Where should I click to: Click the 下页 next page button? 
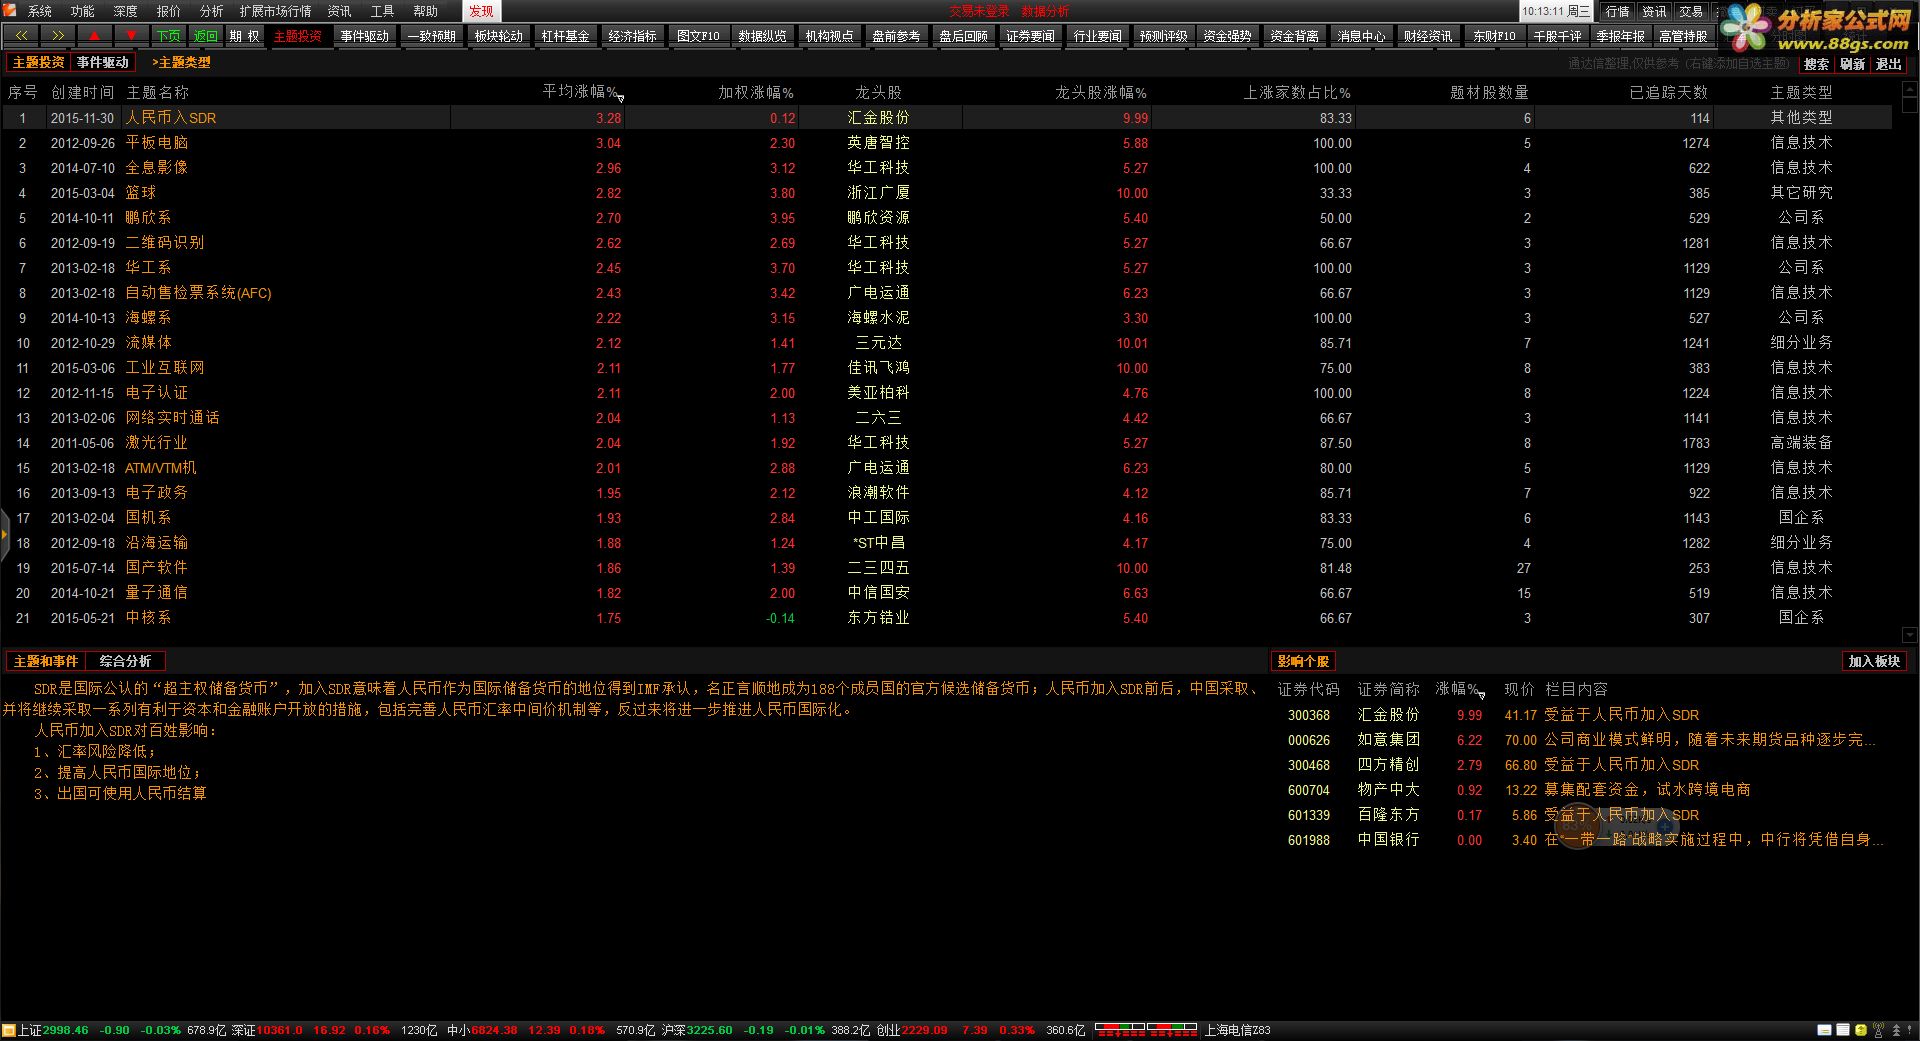168,36
